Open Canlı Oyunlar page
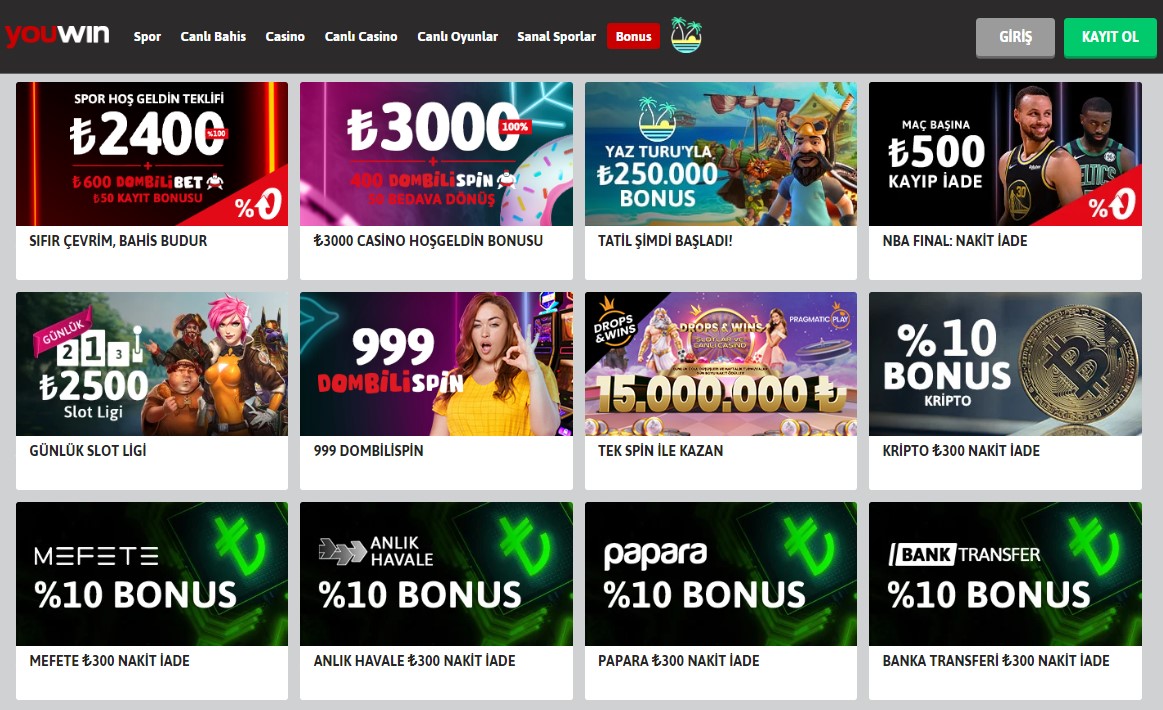 (457, 36)
